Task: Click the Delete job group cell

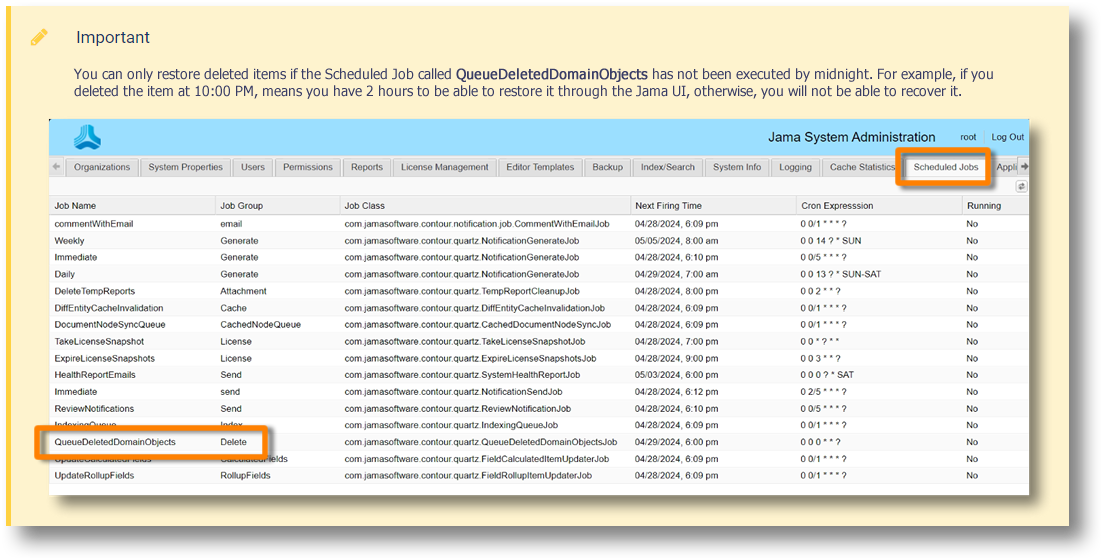Action: (x=234, y=442)
